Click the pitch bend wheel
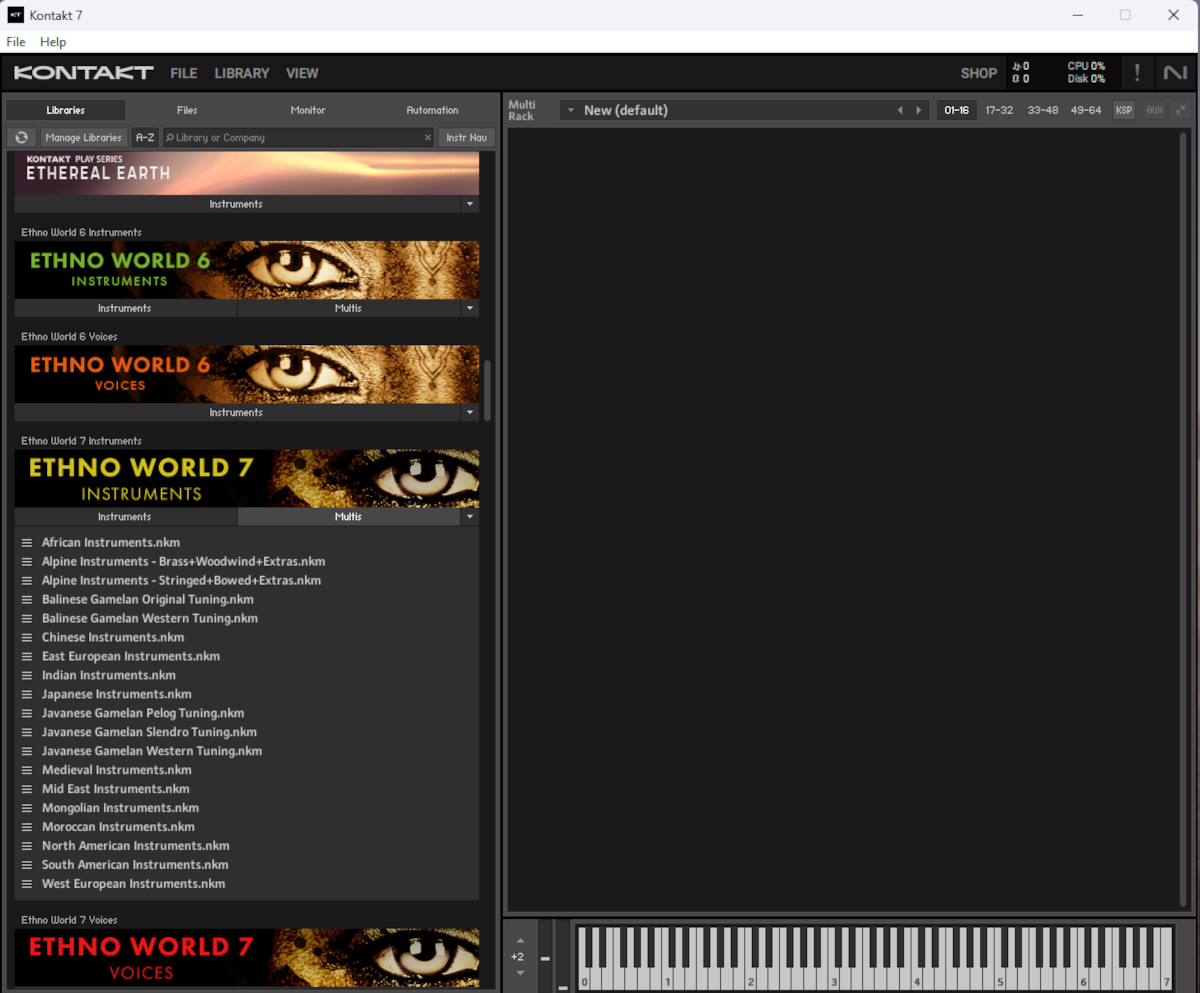This screenshot has width=1200, height=993. (545, 957)
